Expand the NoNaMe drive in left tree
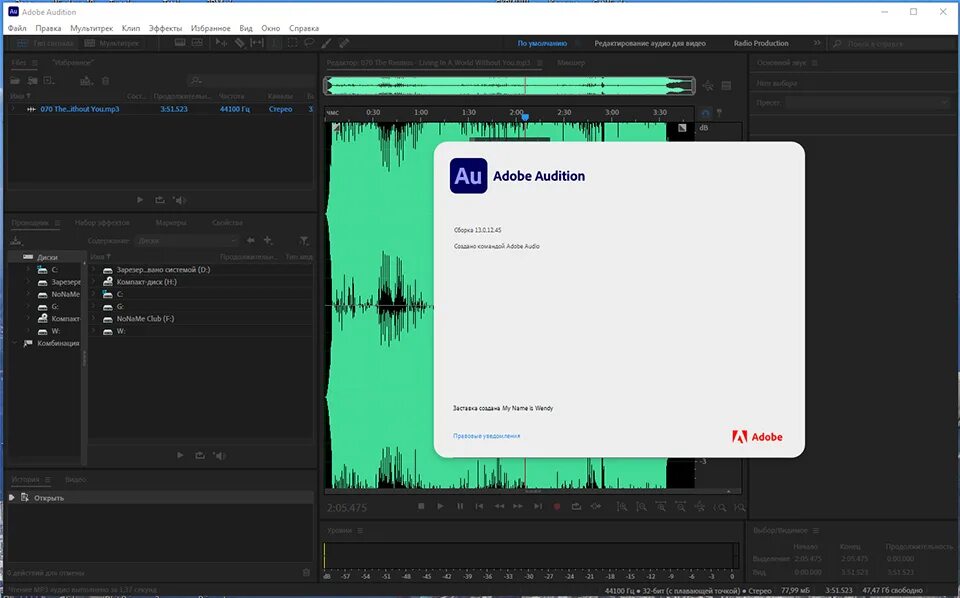The height and width of the screenshot is (598, 960). (28, 294)
